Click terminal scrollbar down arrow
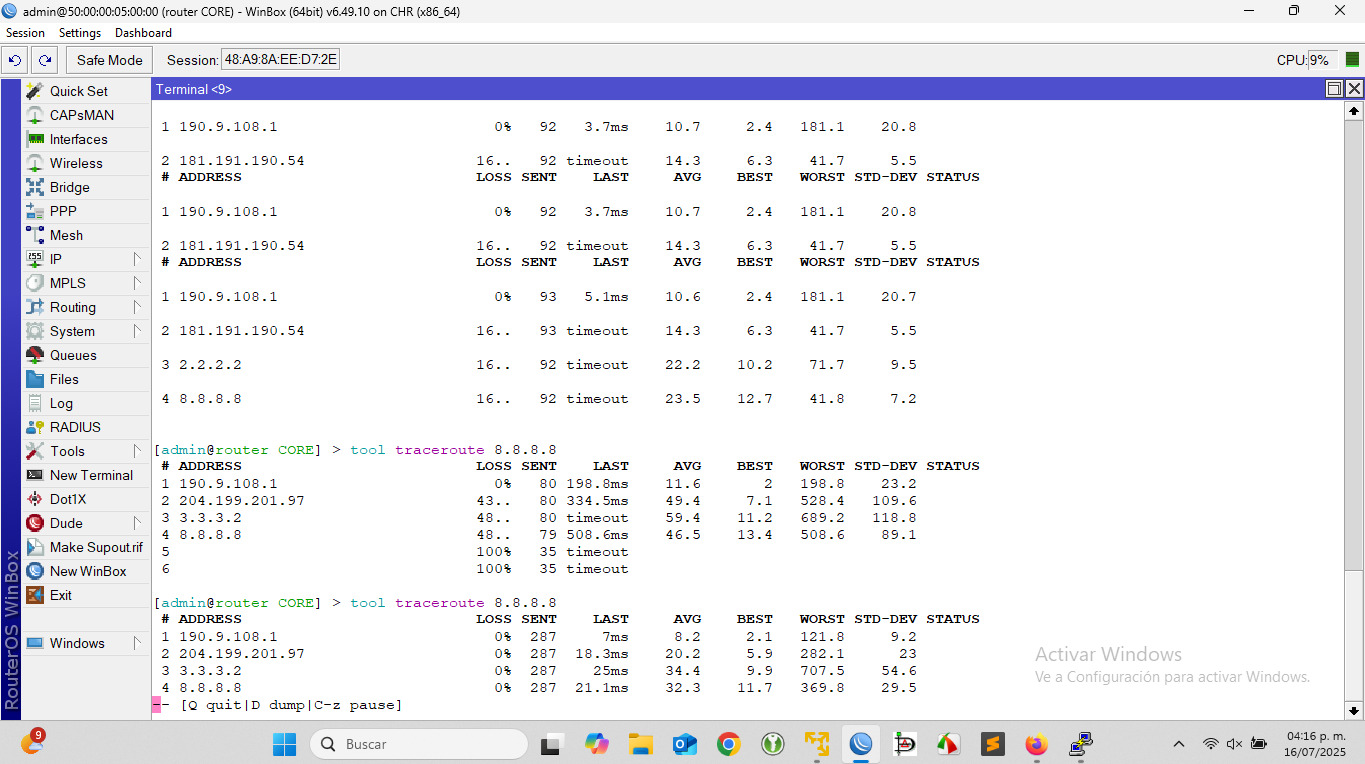Viewport: 1365px width, 764px height. tap(1355, 711)
